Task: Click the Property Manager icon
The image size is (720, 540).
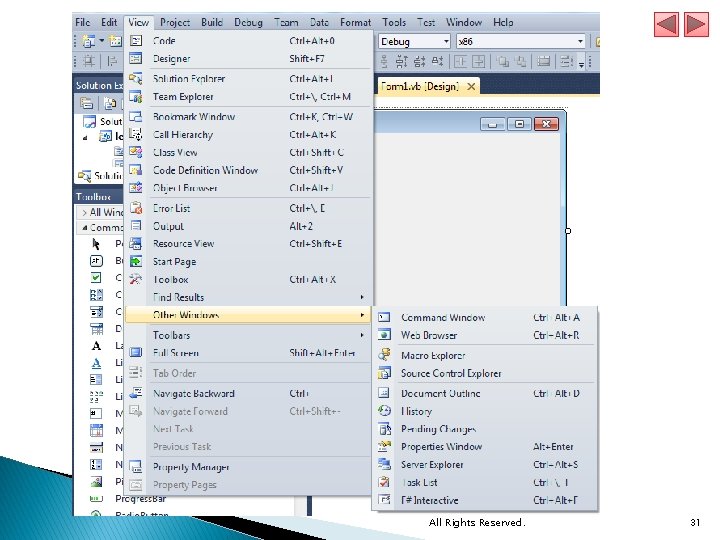Action: [x=136, y=467]
